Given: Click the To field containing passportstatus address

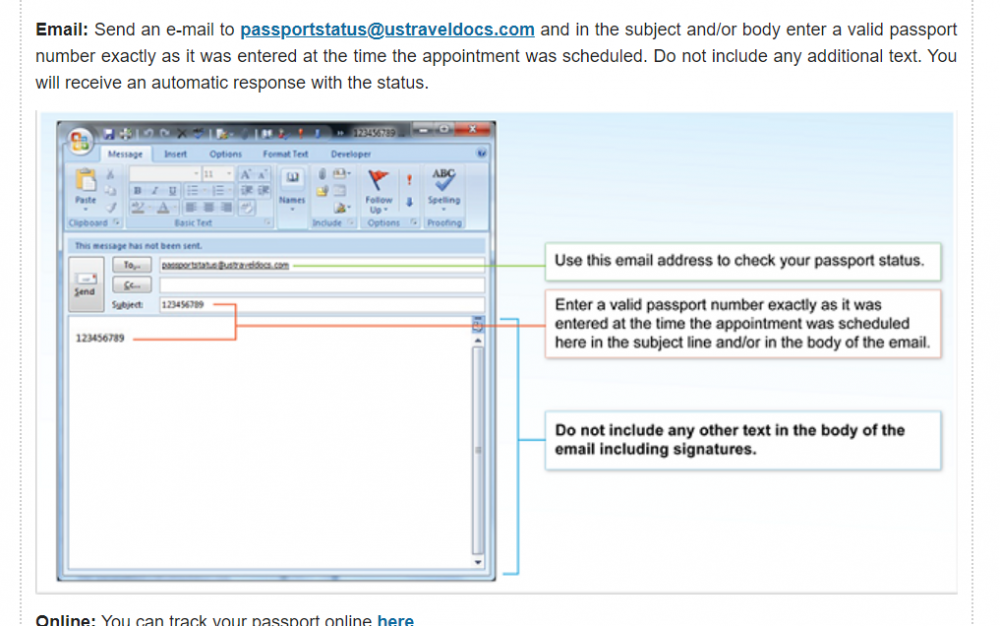Looking at the screenshot, I should pyautogui.click(x=322, y=265).
